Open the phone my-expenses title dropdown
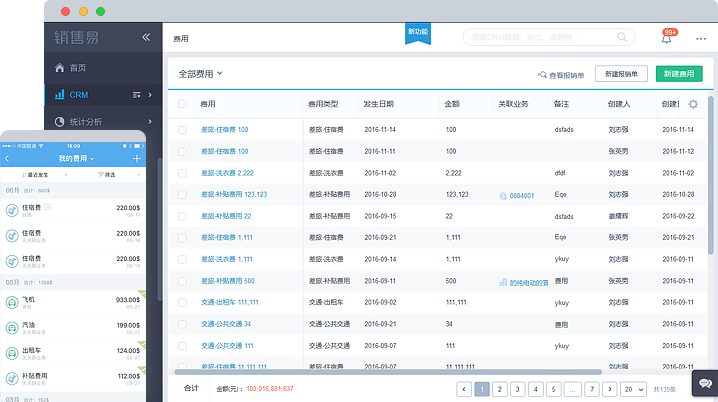This screenshot has width=718, height=402. pyautogui.click(x=76, y=158)
